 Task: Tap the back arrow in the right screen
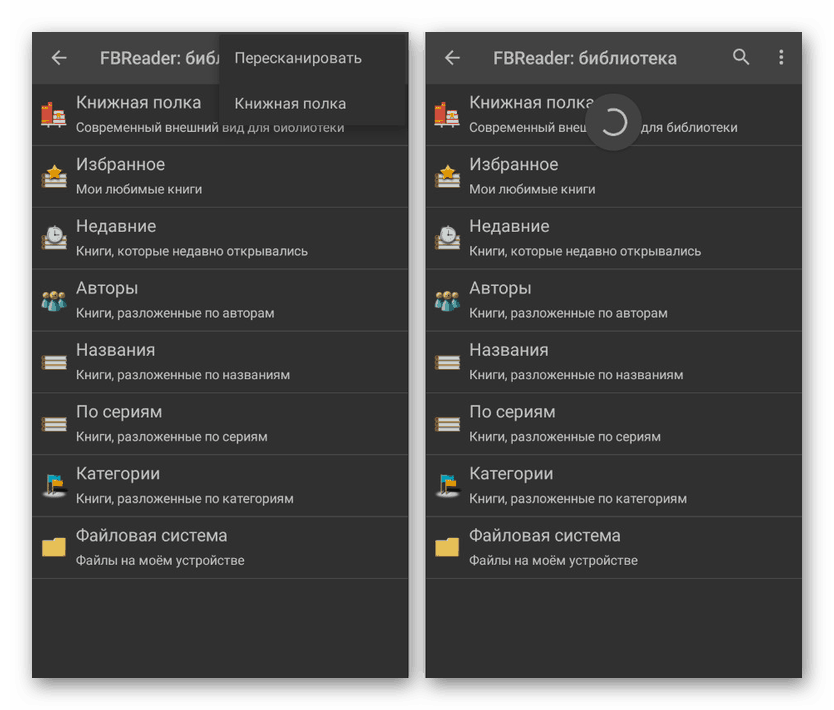coord(452,58)
